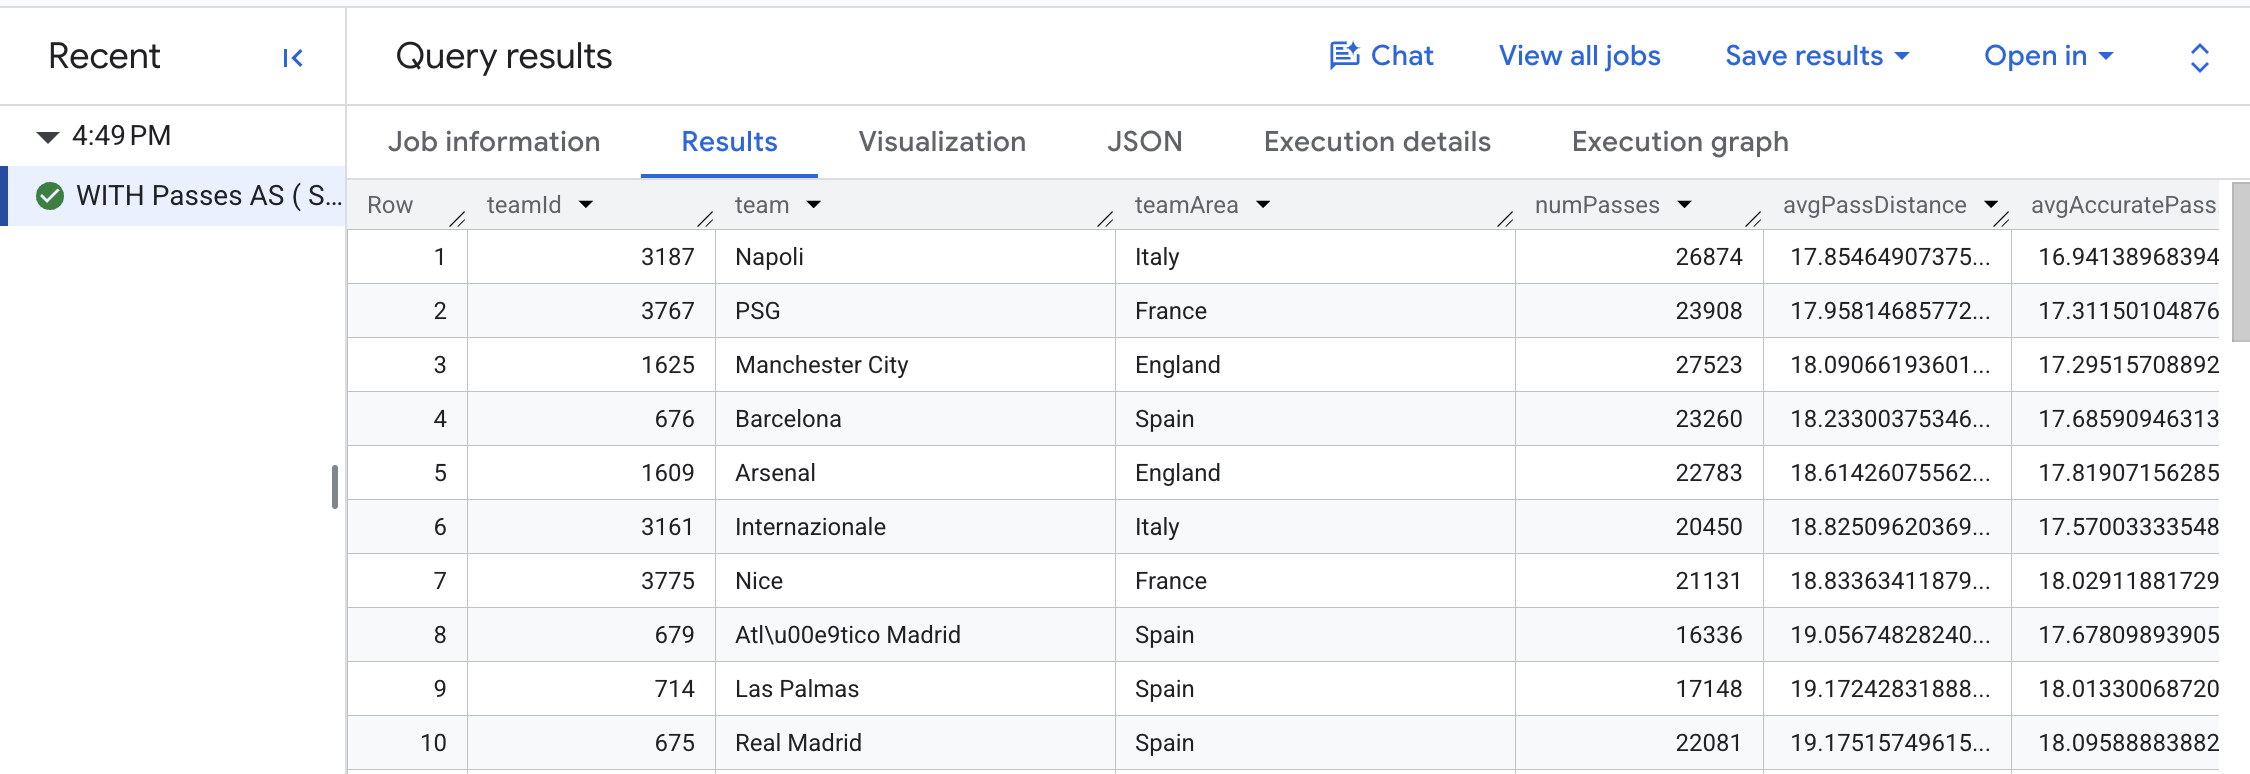The image size is (2250, 774).
Task: Click the Chat sparkle icon
Action: click(x=1344, y=56)
